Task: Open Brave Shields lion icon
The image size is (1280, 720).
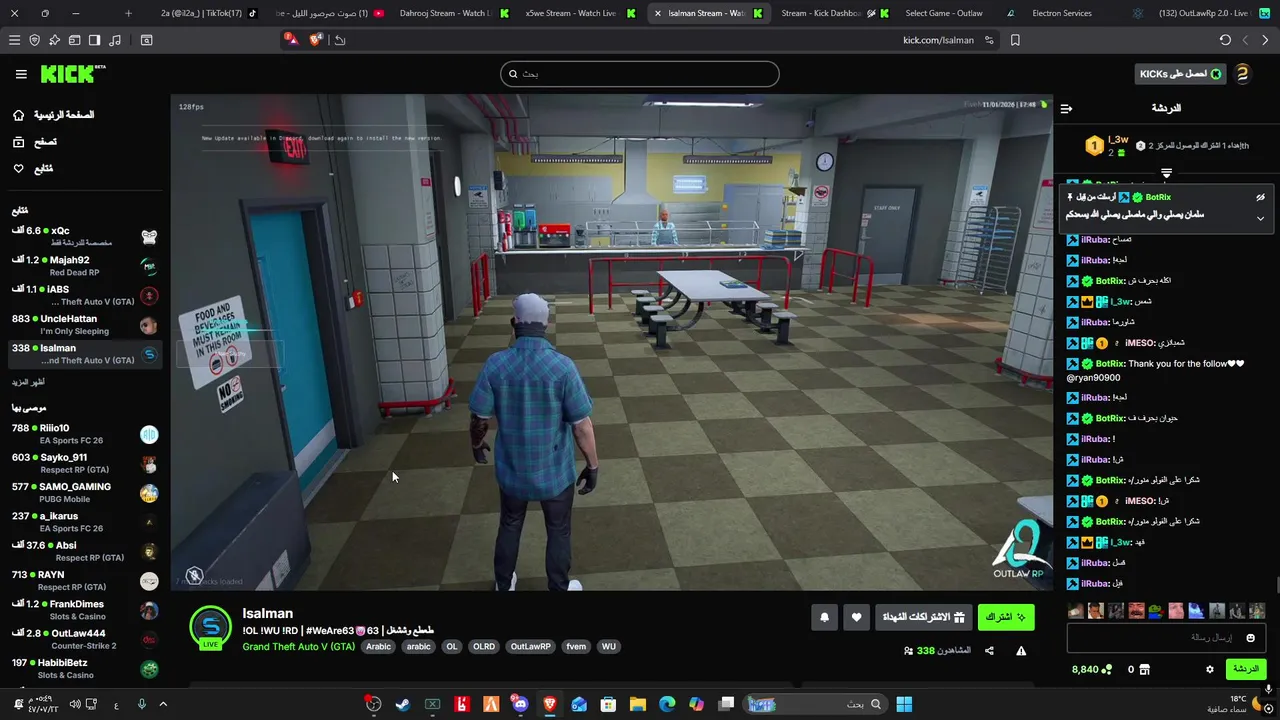Action: point(316,40)
